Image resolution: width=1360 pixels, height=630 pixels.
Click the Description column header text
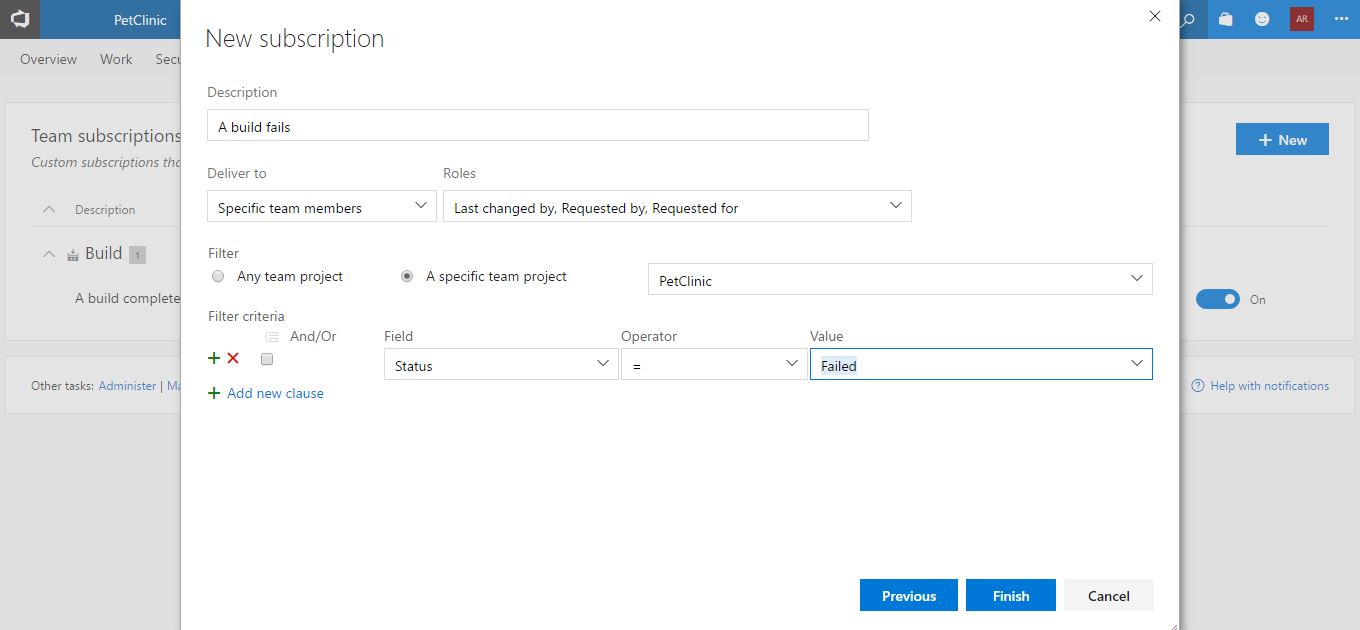point(105,210)
